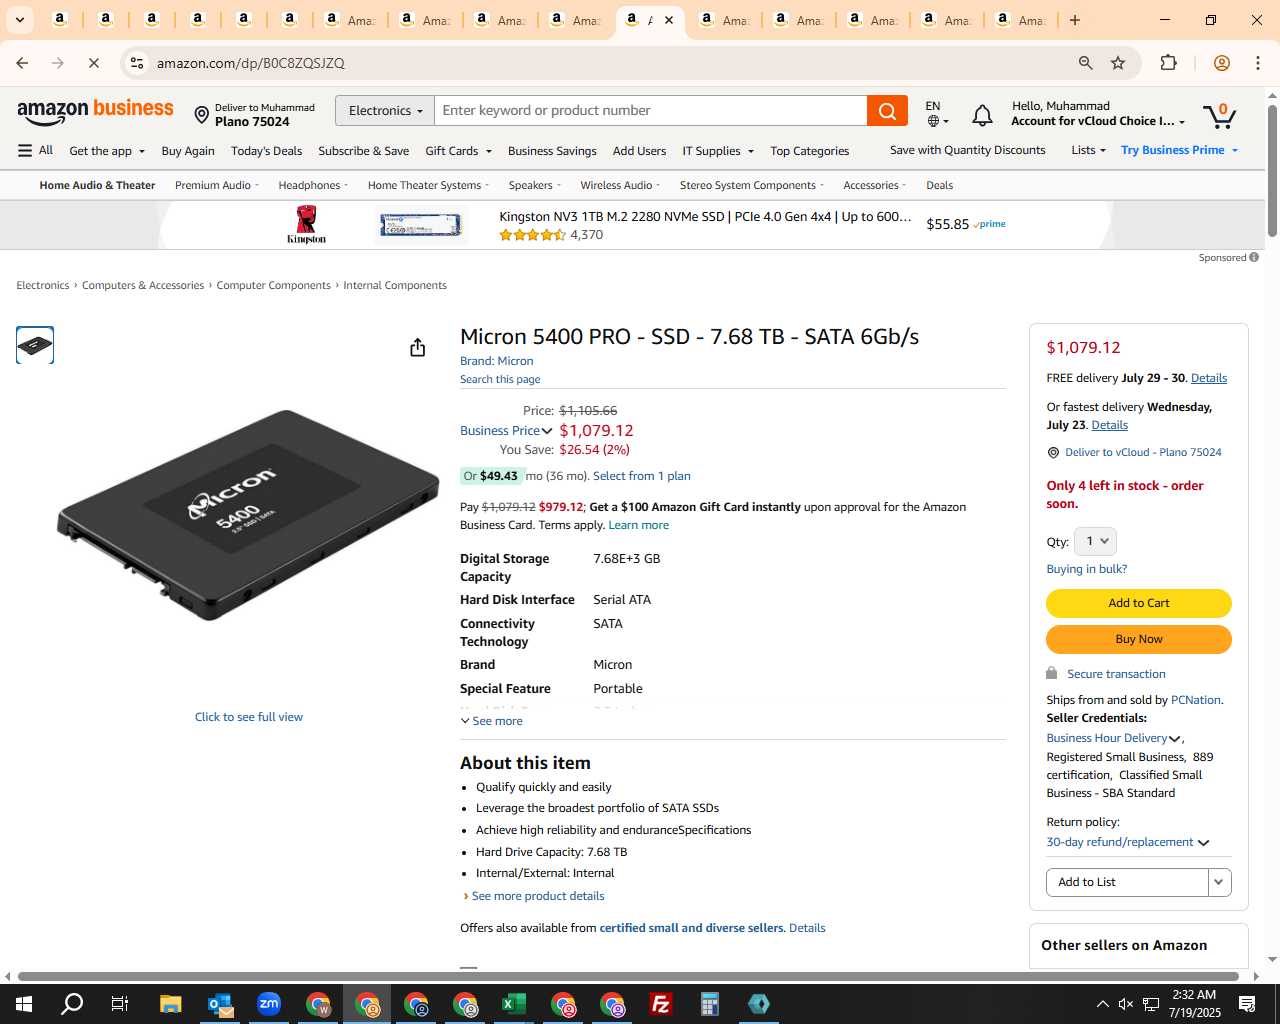Screen dimensions: 1280x1024
Task: Open Windows search from taskbar
Action: pyautogui.click(x=72, y=1004)
